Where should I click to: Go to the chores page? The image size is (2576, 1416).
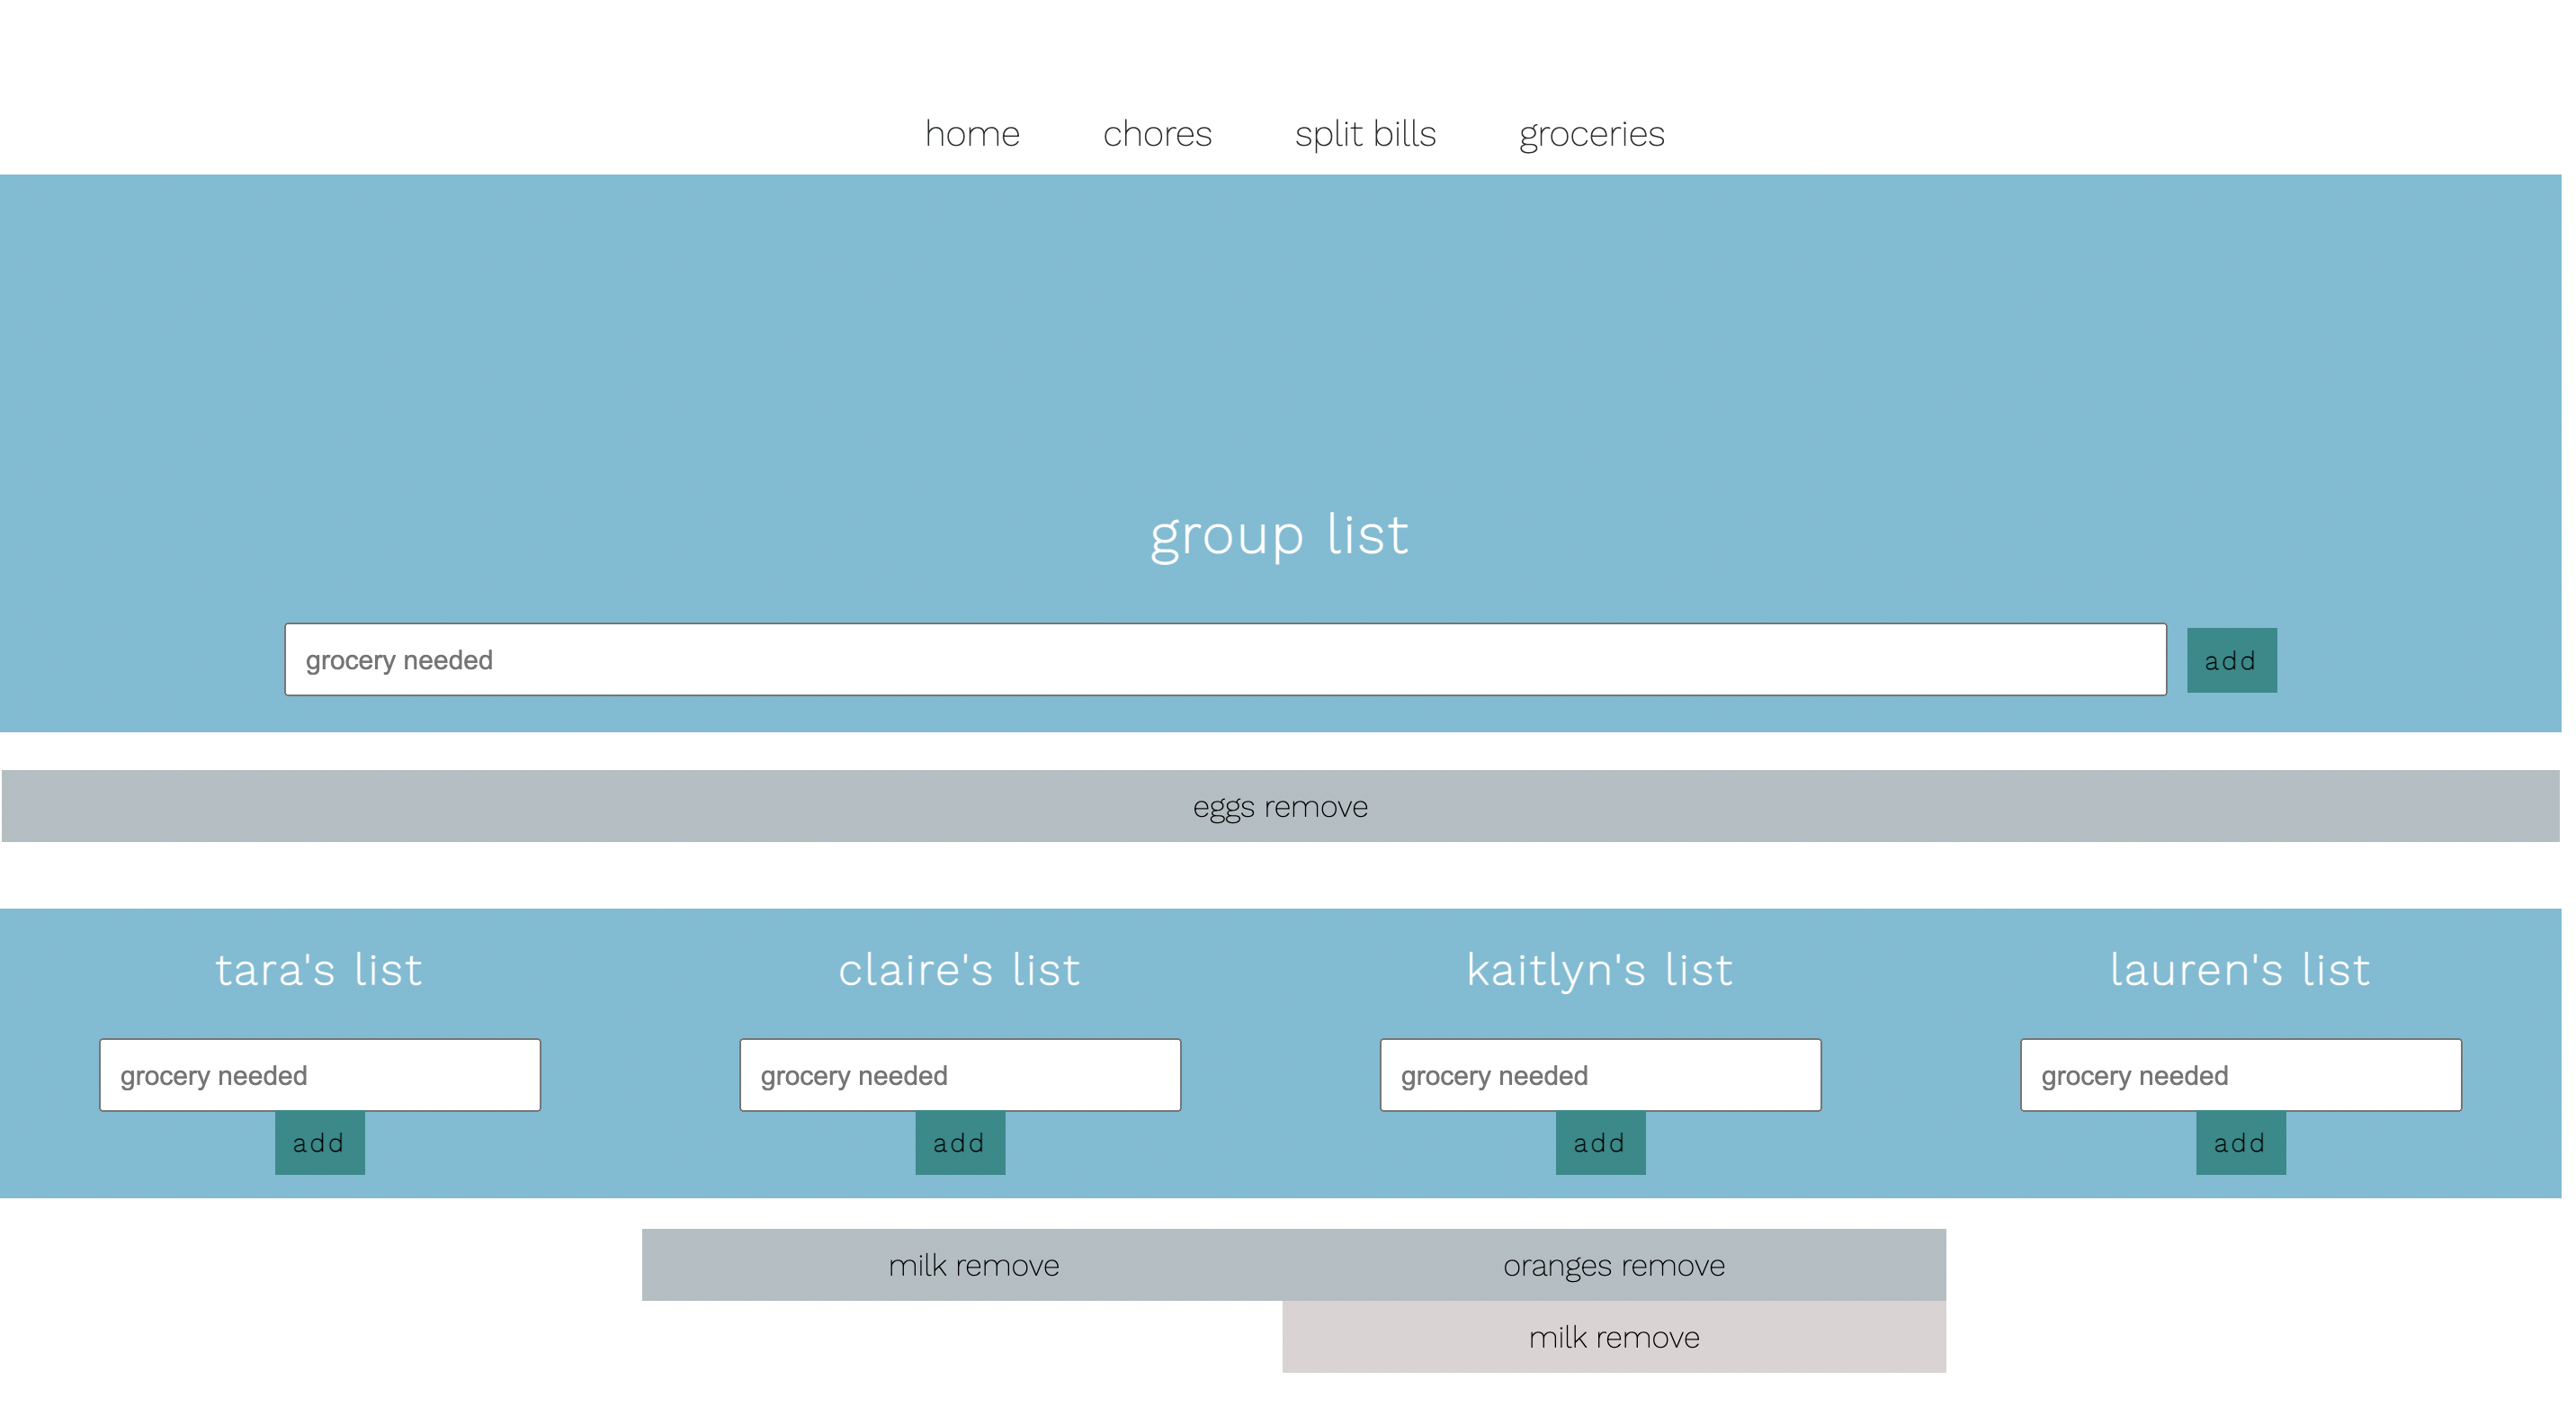[x=1157, y=134]
